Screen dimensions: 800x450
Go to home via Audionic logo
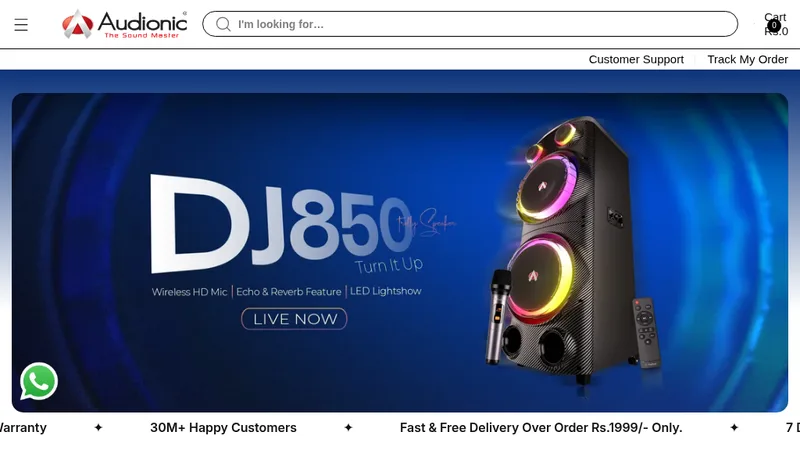click(x=124, y=24)
